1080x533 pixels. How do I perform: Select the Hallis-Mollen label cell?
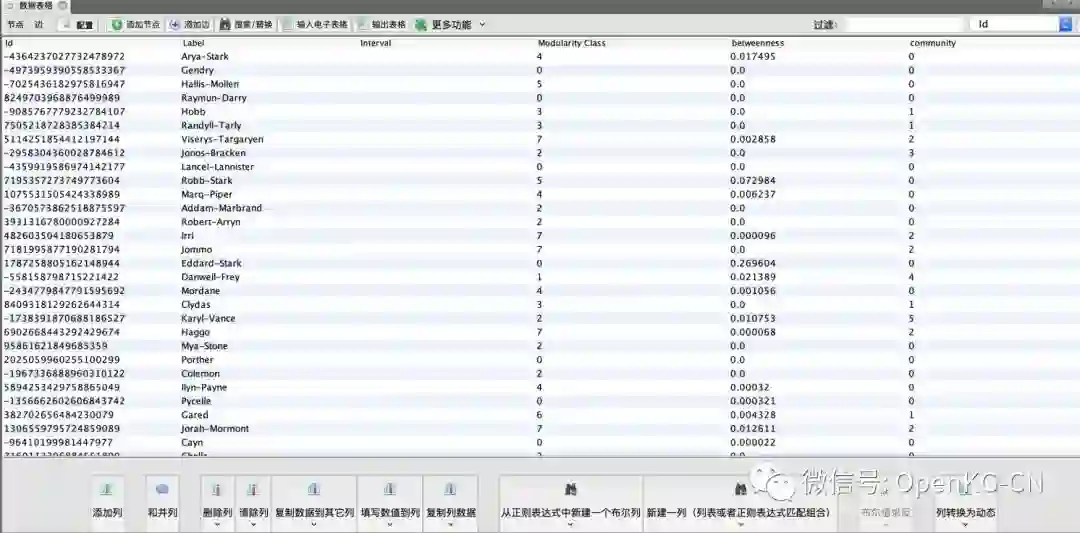click(x=210, y=84)
